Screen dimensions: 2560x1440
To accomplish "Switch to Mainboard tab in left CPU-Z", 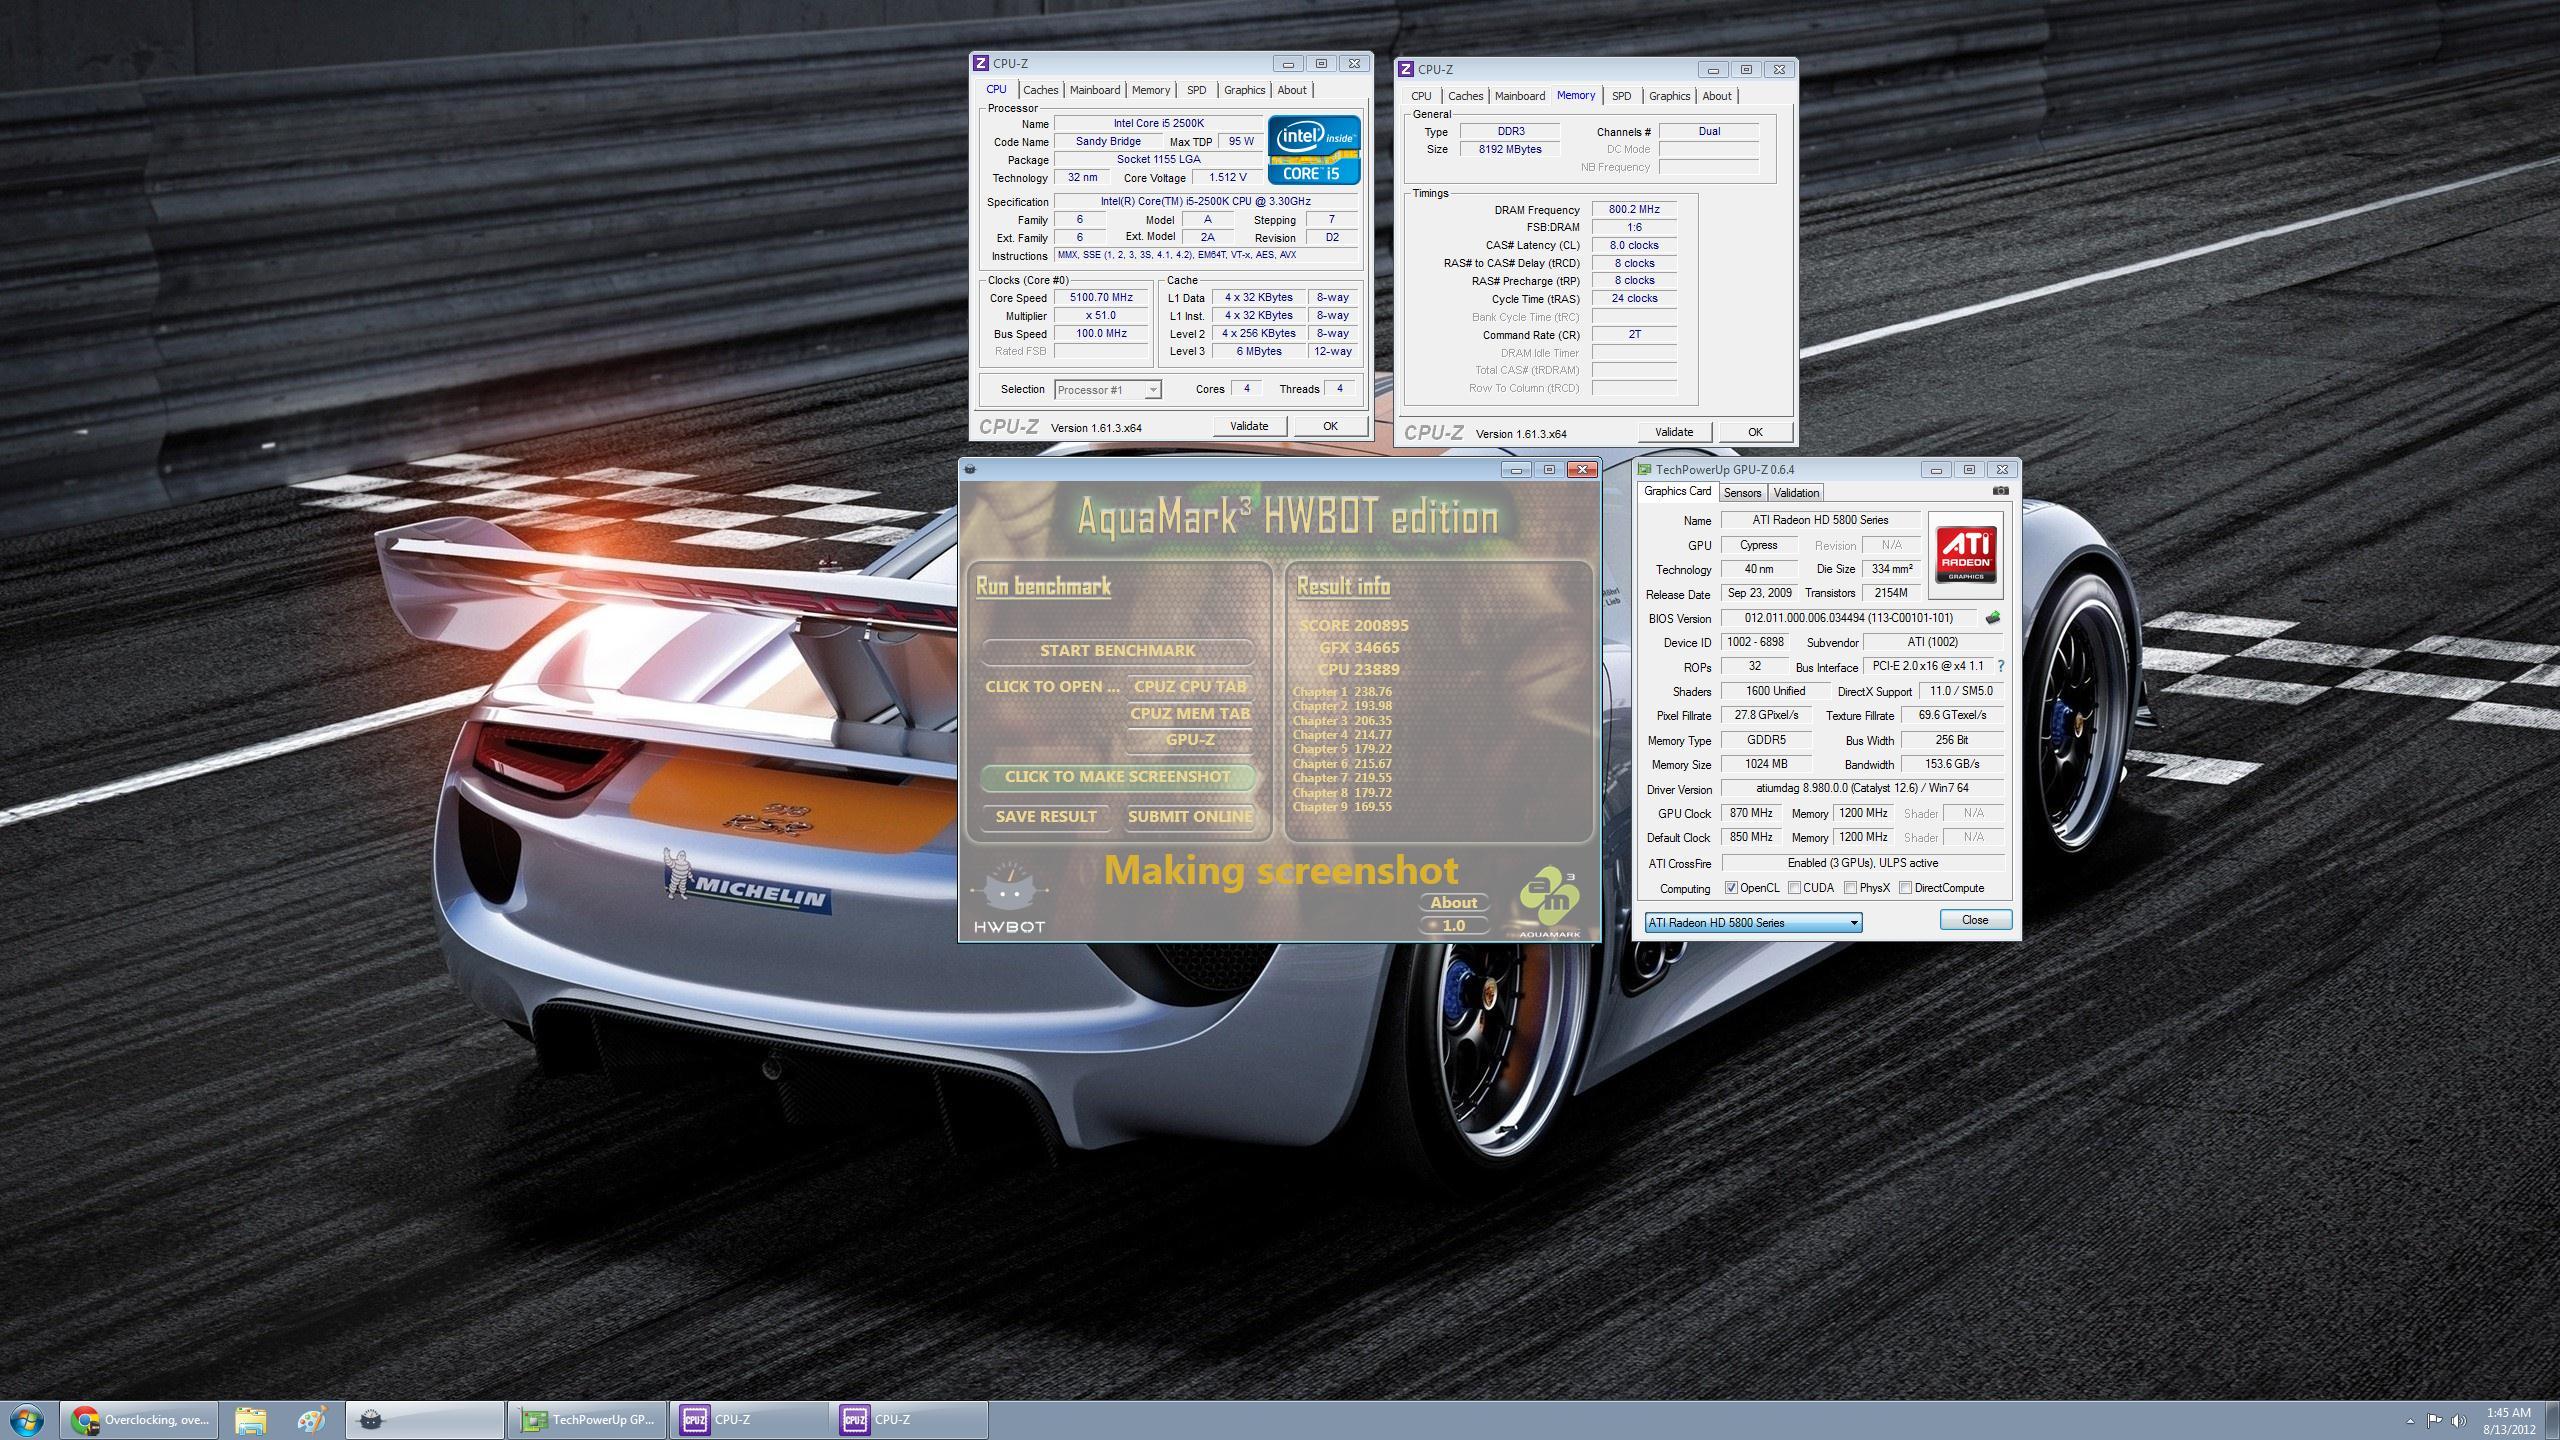I will pyautogui.click(x=1095, y=90).
